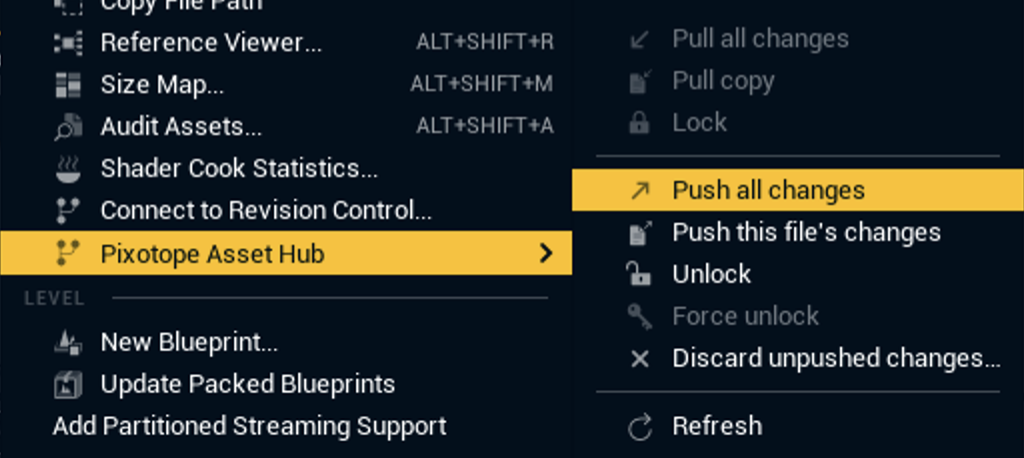Click the Refresh option in the submenu
The image size is (1024, 458).
coord(717,426)
